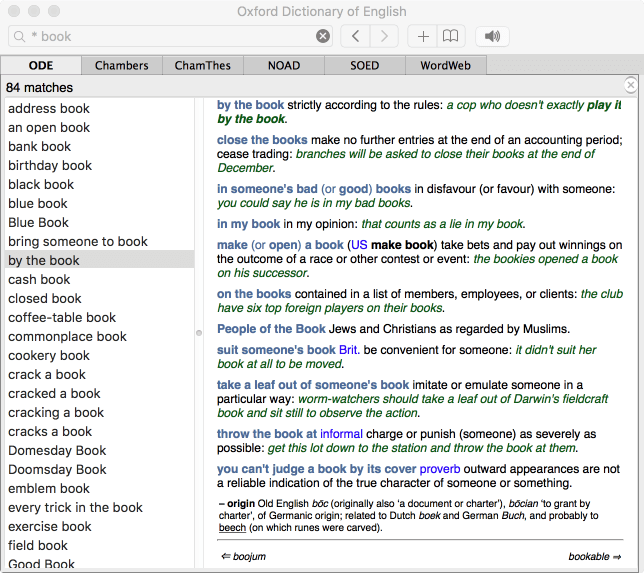
Task: Go back to previous entry
Action: coord(356,36)
